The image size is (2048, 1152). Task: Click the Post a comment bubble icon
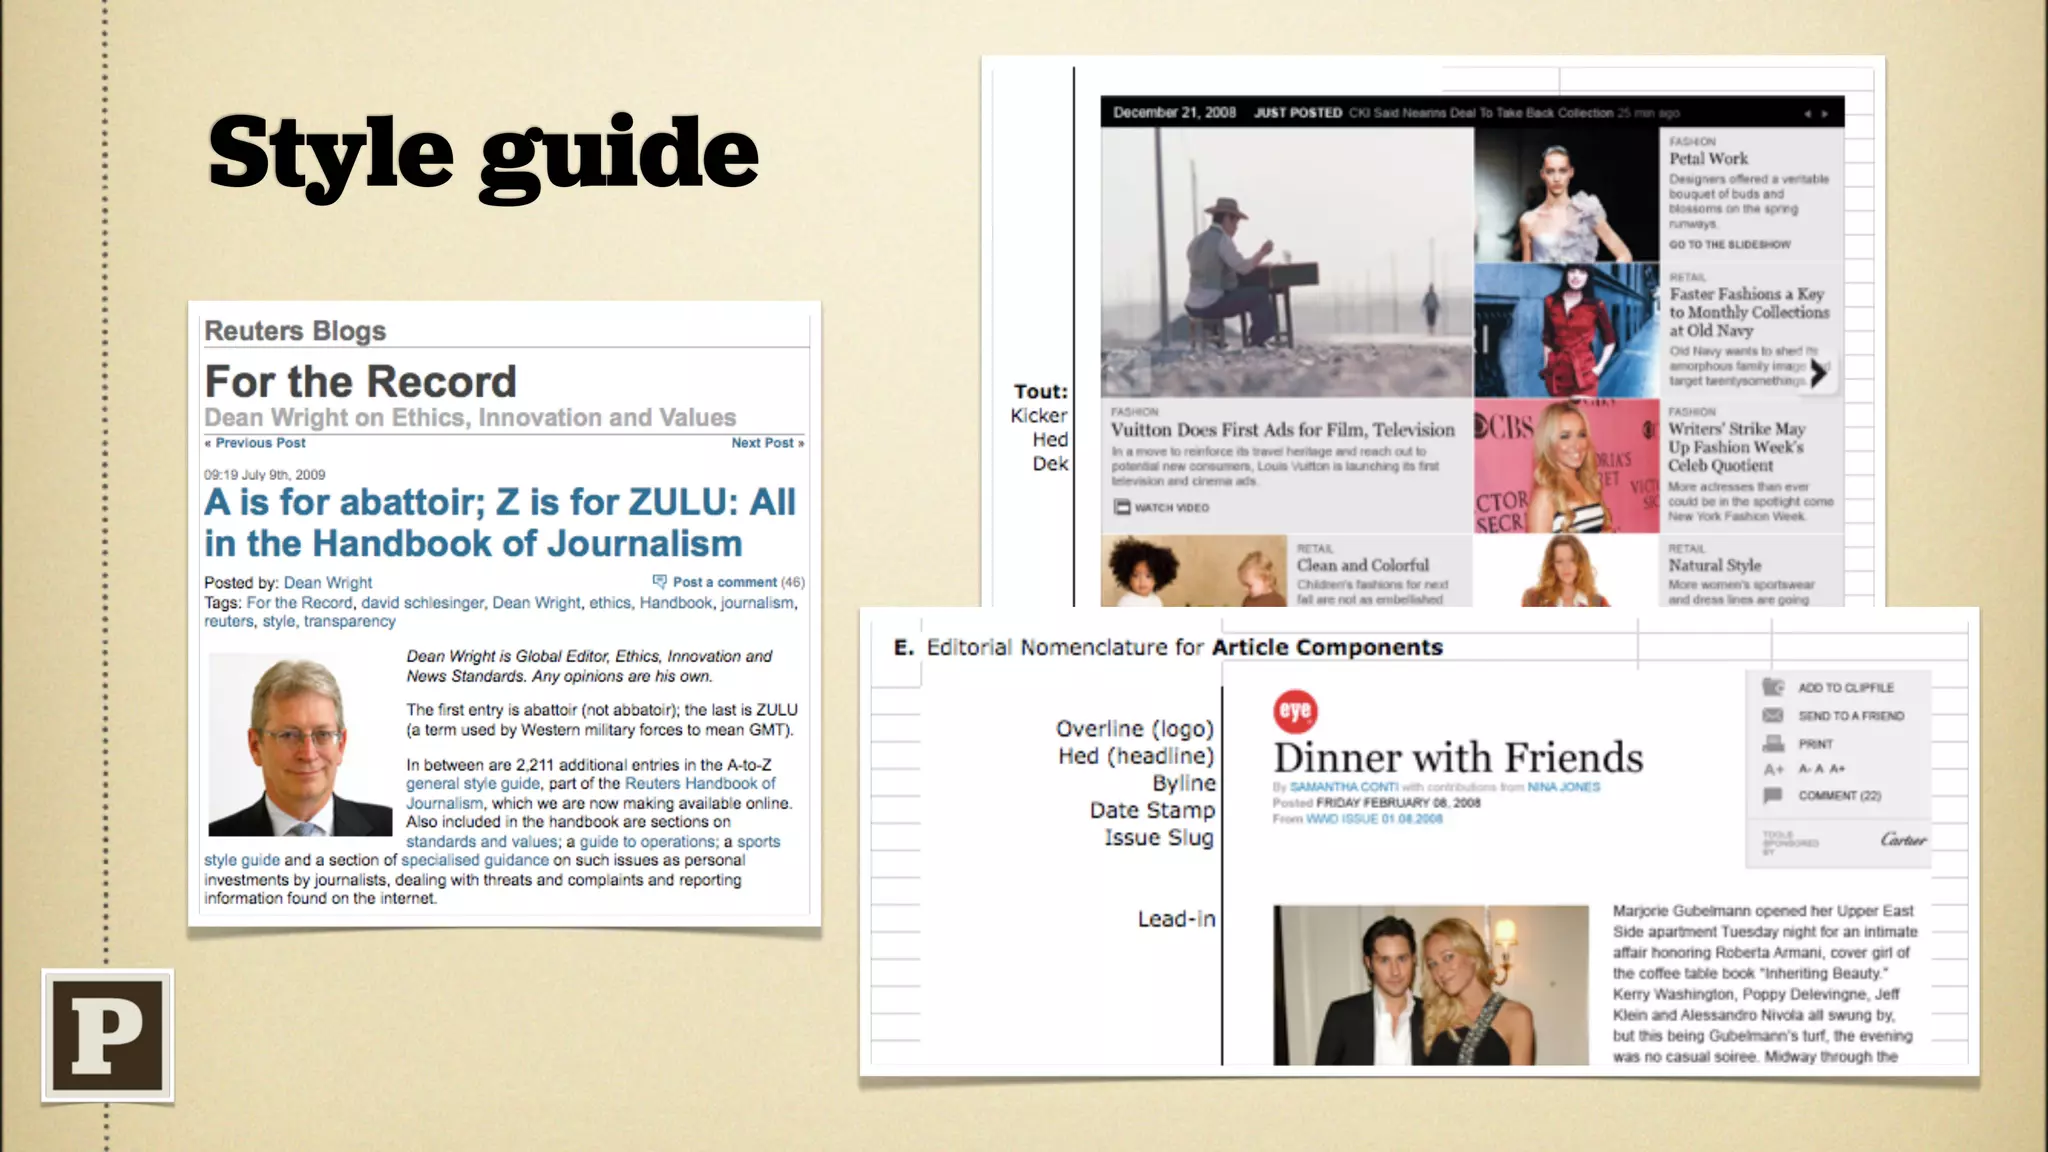tap(660, 581)
